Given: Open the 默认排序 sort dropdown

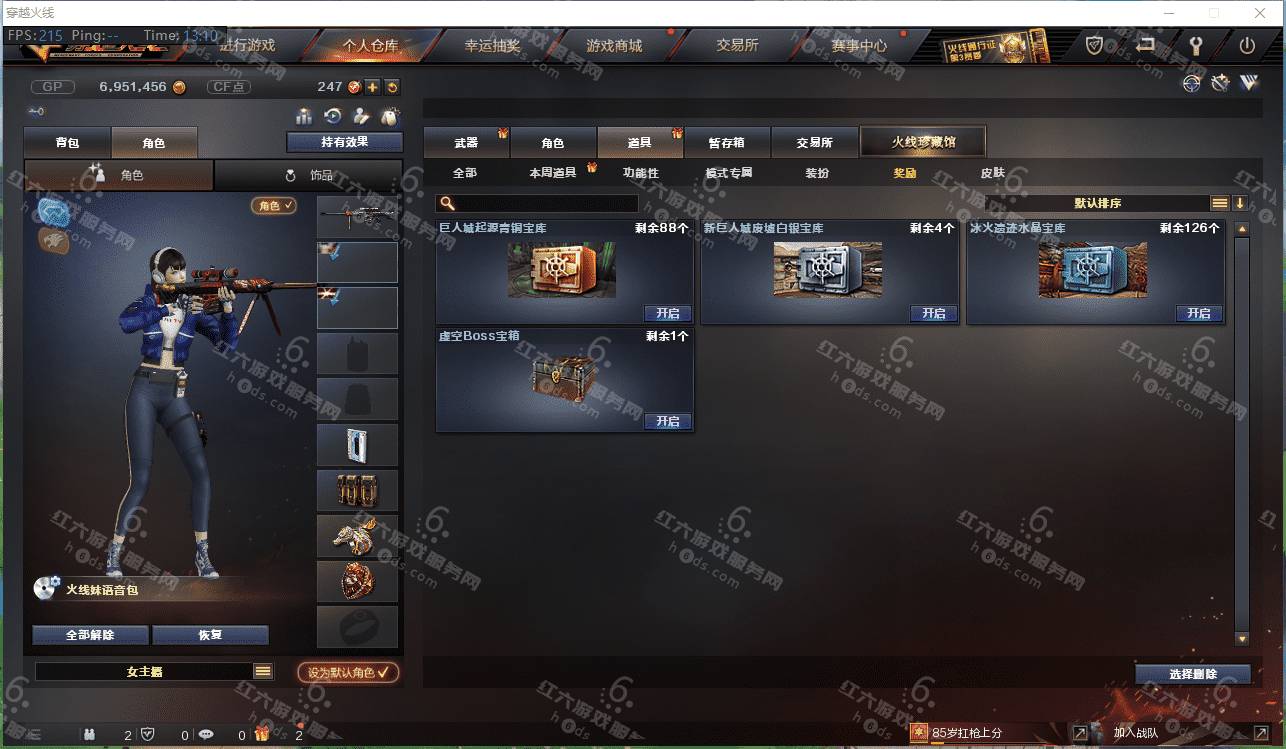Looking at the screenshot, I should [1097, 203].
